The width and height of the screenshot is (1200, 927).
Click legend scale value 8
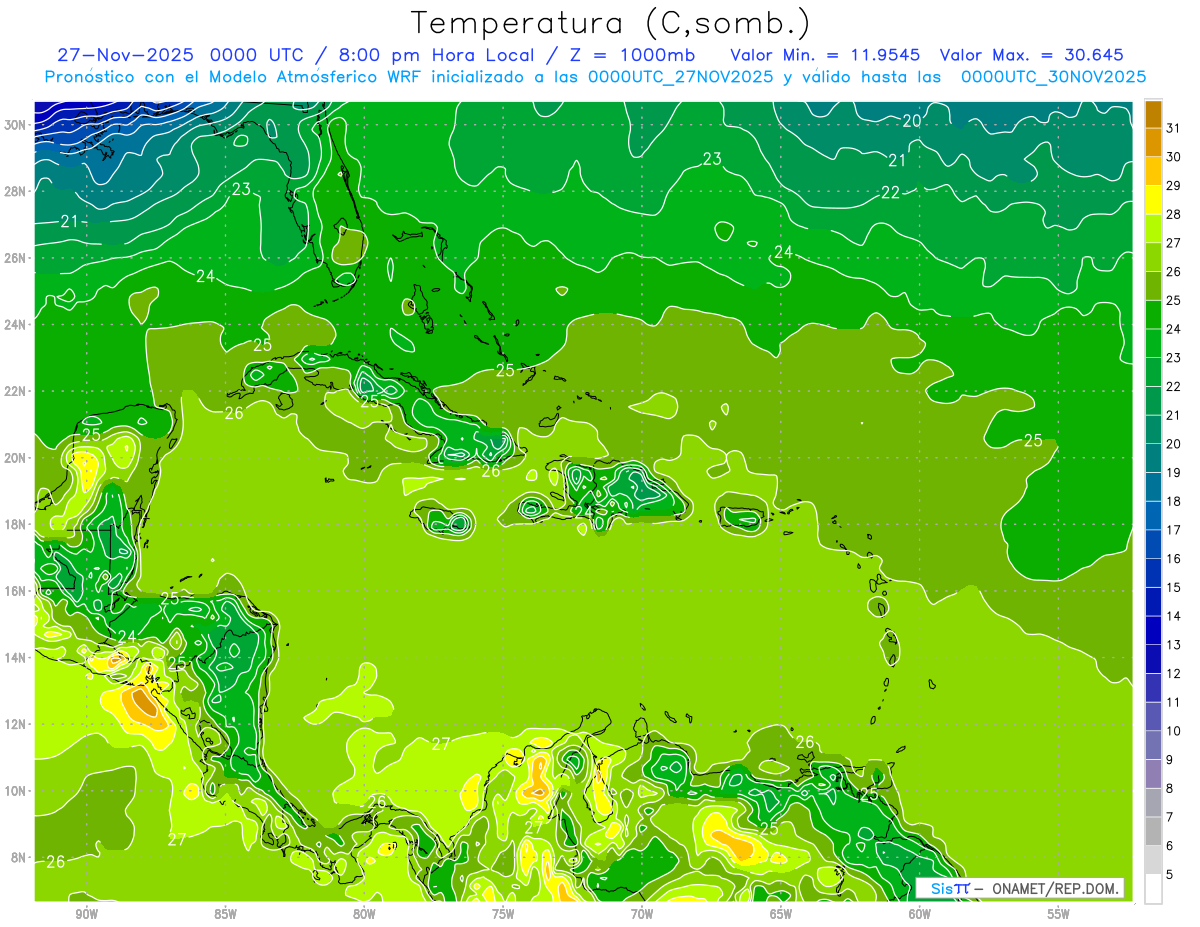tap(1170, 789)
